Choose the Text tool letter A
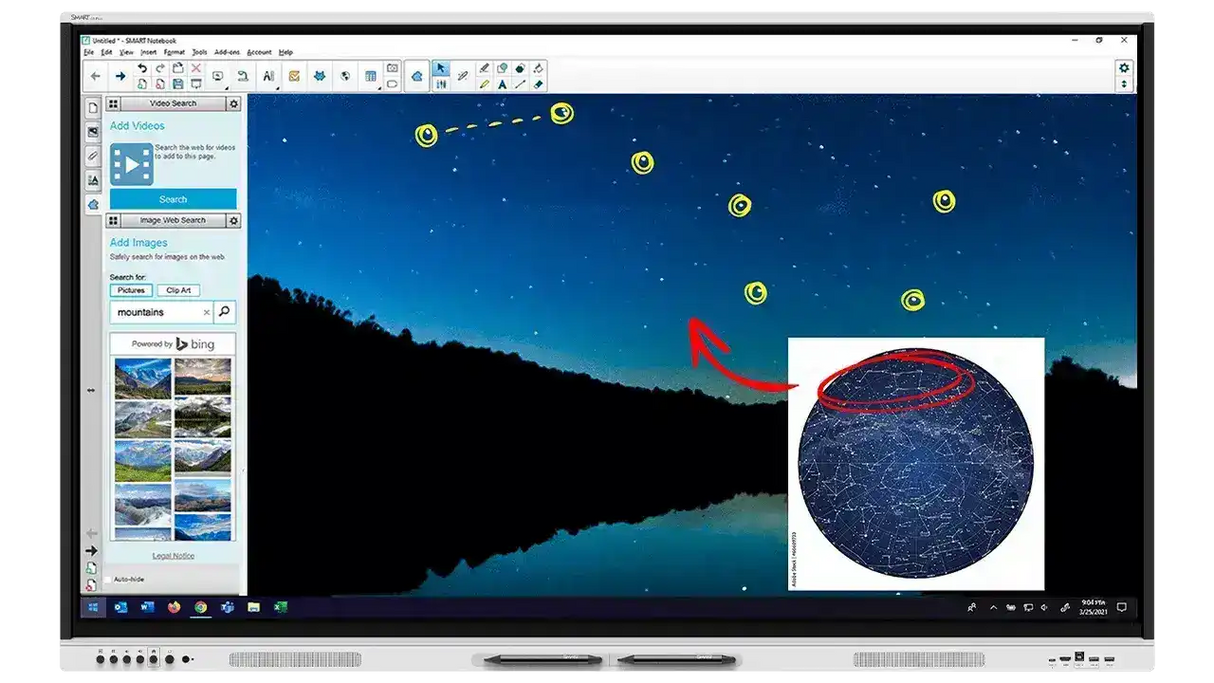This screenshot has width=1214, height=683. (x=502, y=85)
